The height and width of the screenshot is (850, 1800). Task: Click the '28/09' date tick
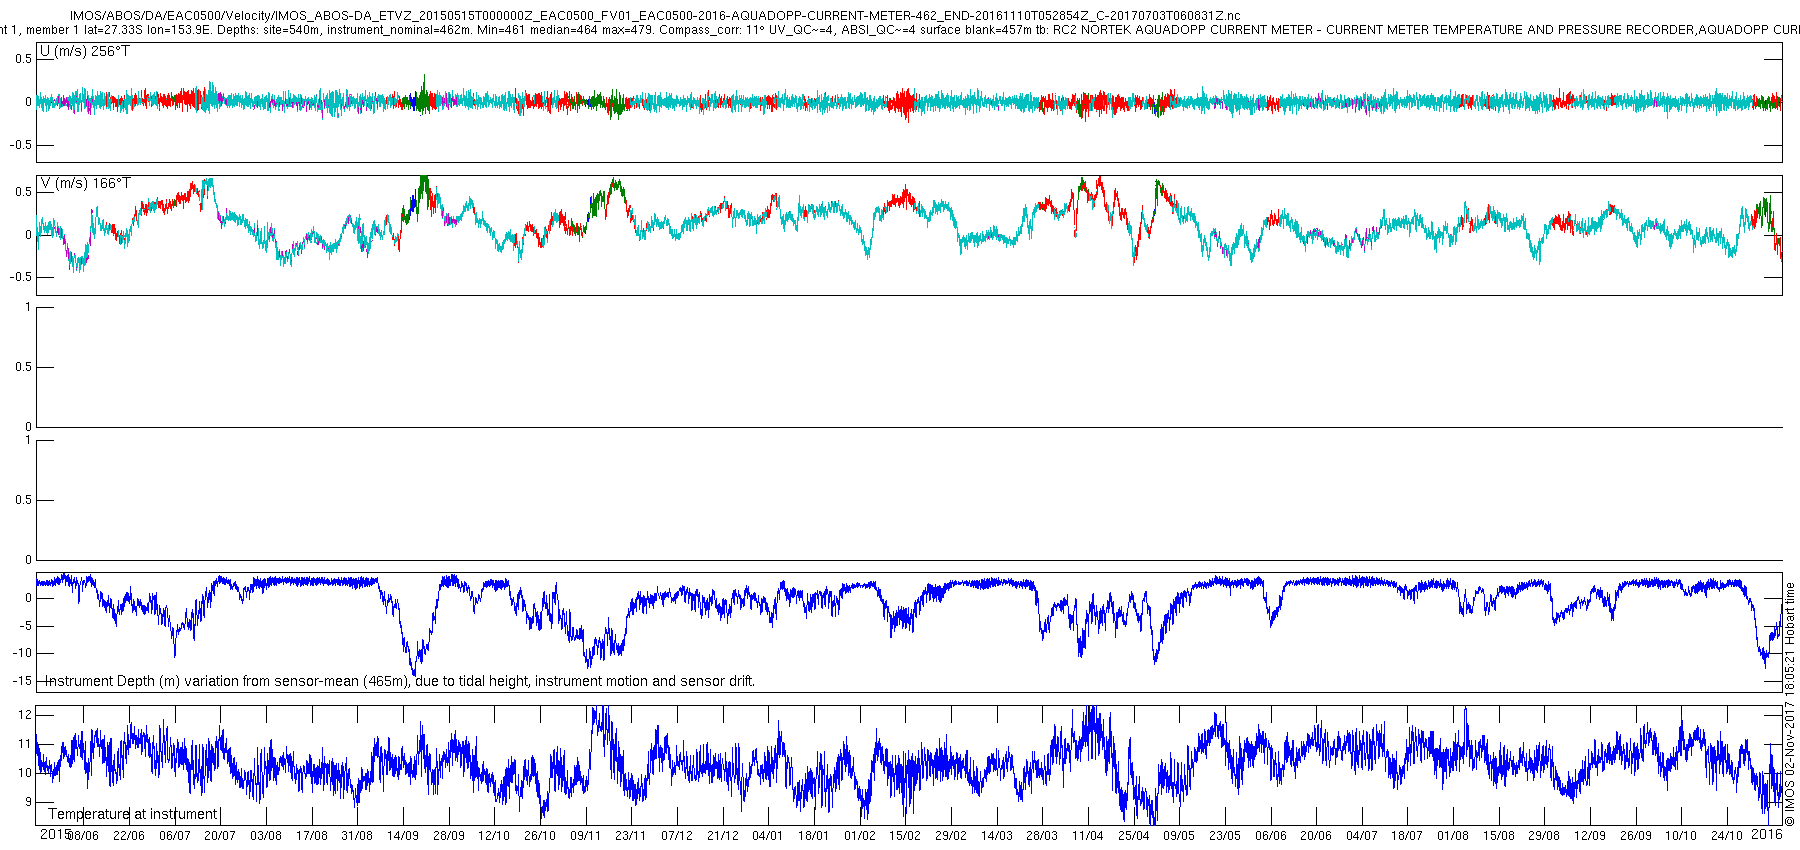(448, 836)
